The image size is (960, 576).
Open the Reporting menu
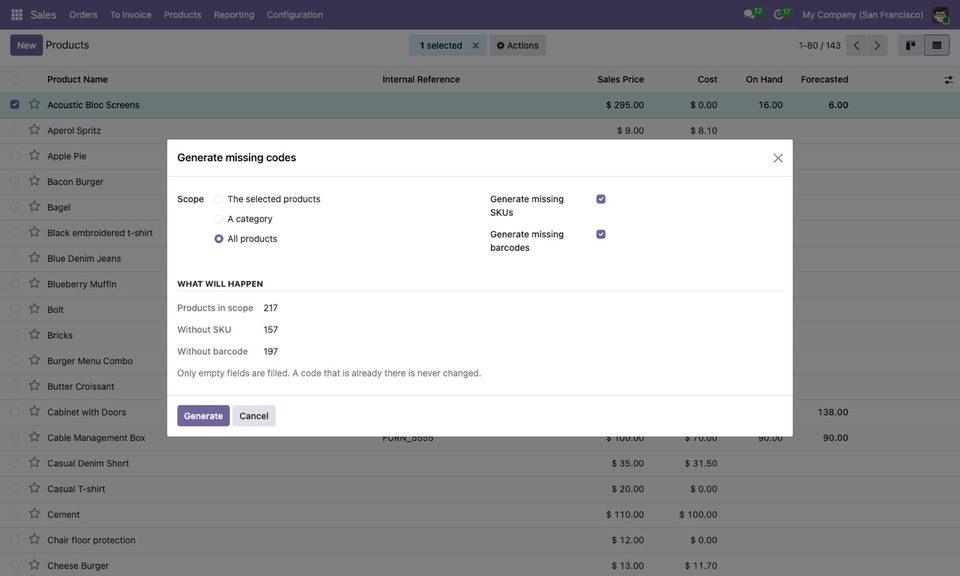(x=234, y=15)
